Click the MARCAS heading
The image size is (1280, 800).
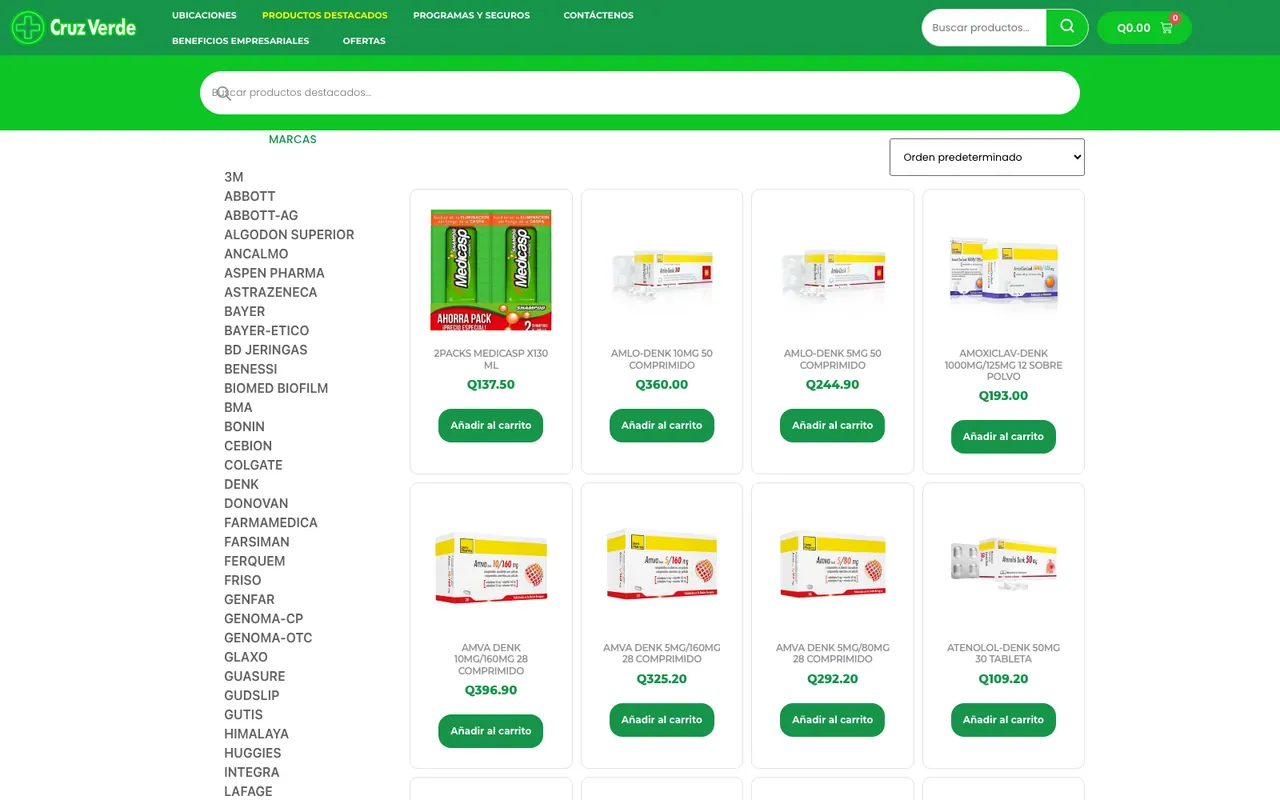tap(292, 140)
